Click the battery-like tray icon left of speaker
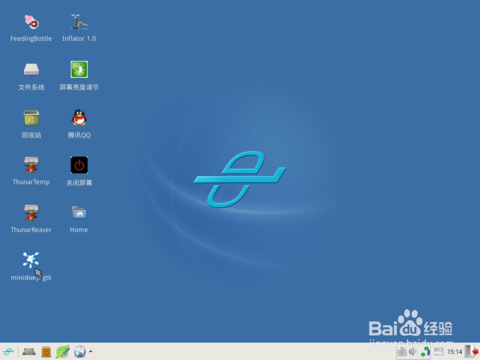 (402, 352)
